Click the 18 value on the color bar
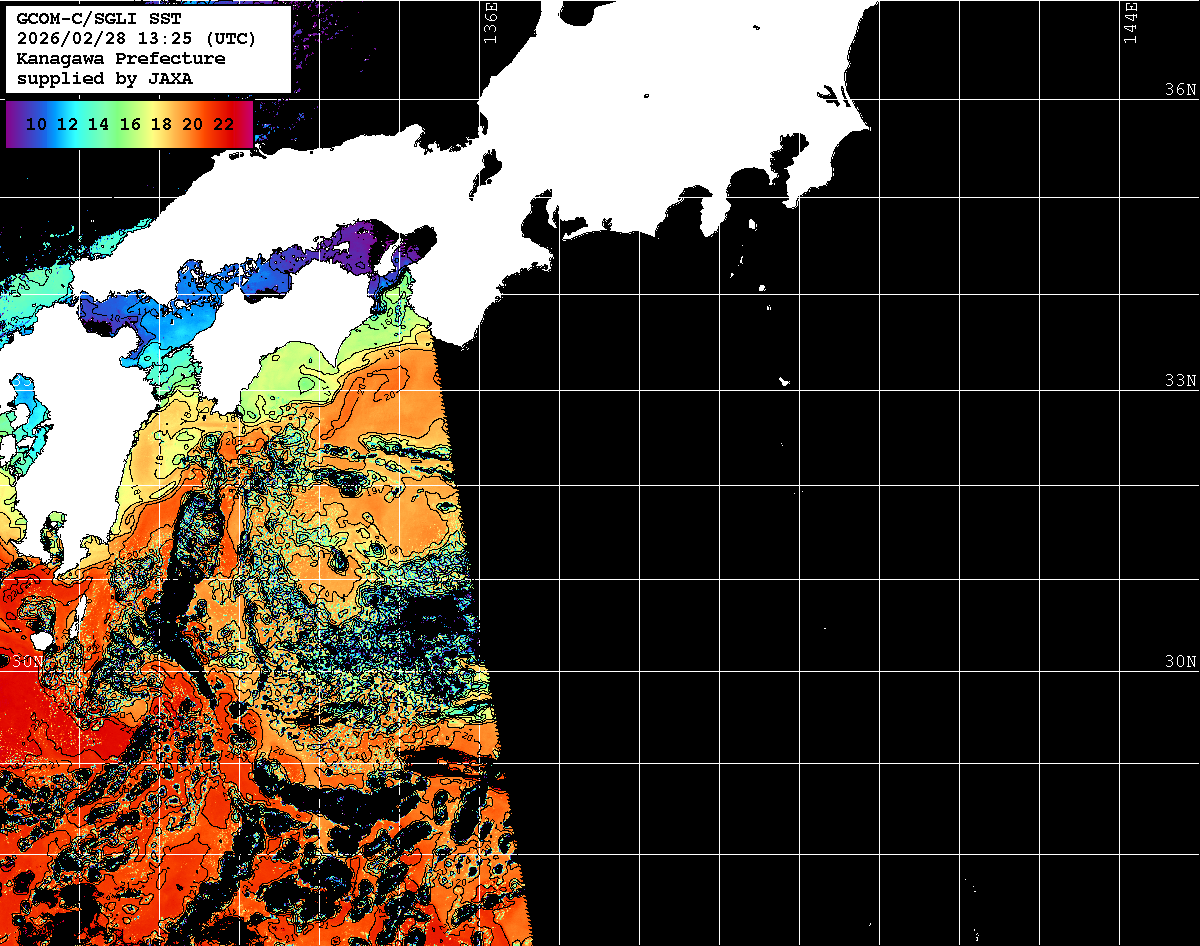Screen dimensions: 1200x946 coord(161,125)
